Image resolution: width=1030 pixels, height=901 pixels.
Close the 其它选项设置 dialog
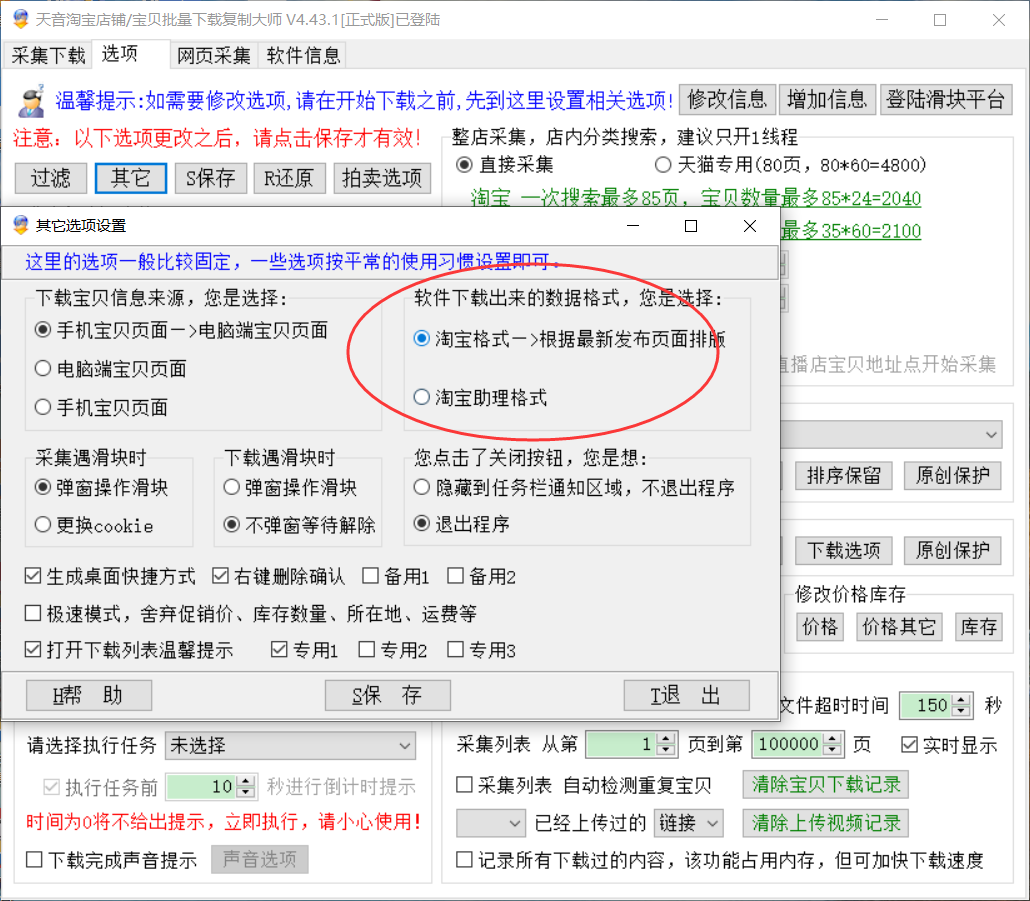point(750,226)
